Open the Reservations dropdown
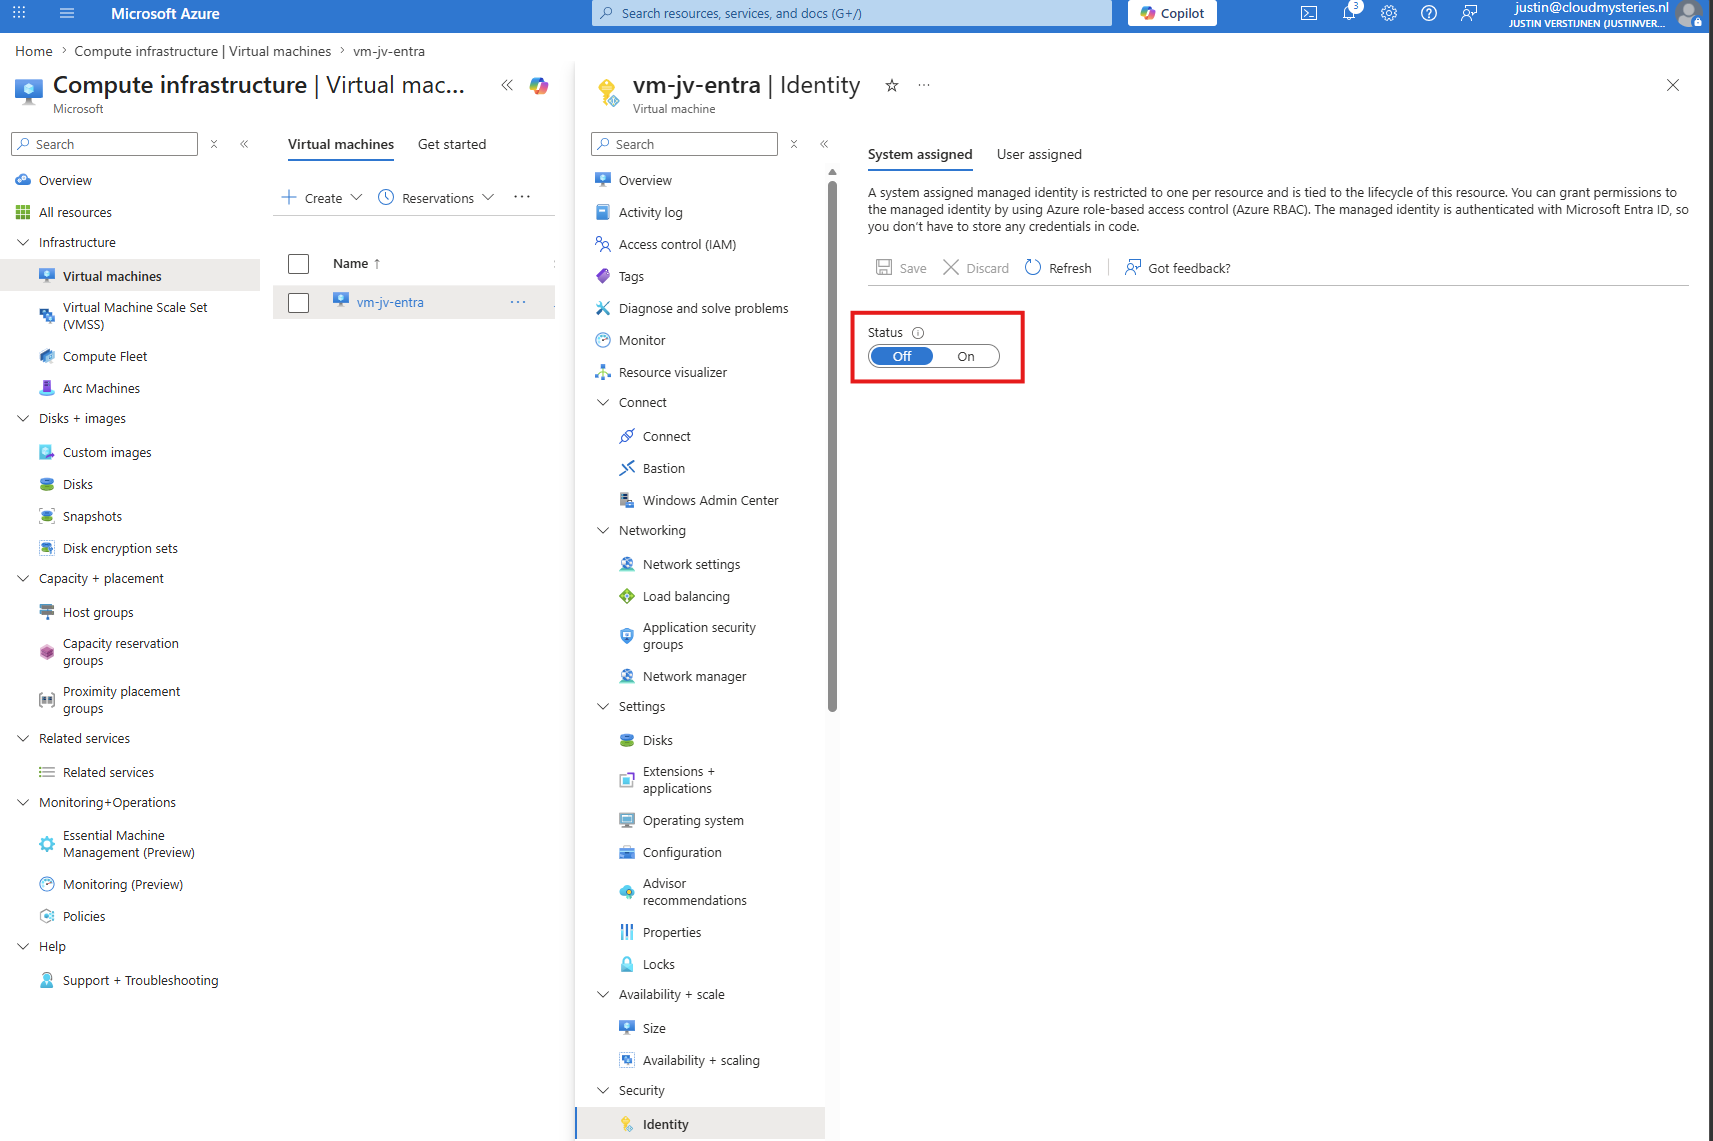 point(436,198)
